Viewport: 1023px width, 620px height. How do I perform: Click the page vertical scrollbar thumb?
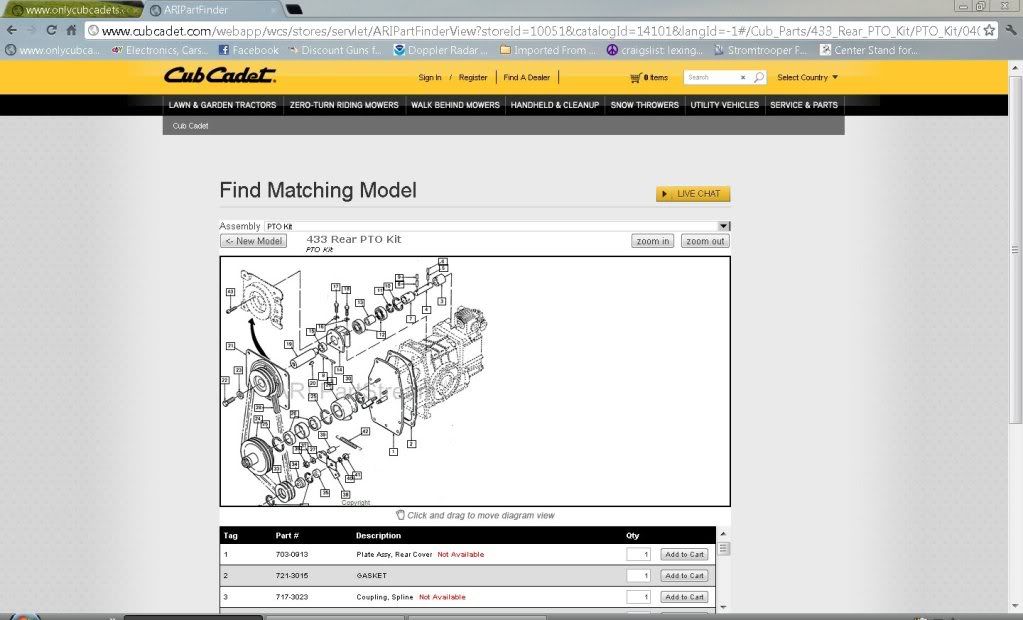pos(1015,249)
